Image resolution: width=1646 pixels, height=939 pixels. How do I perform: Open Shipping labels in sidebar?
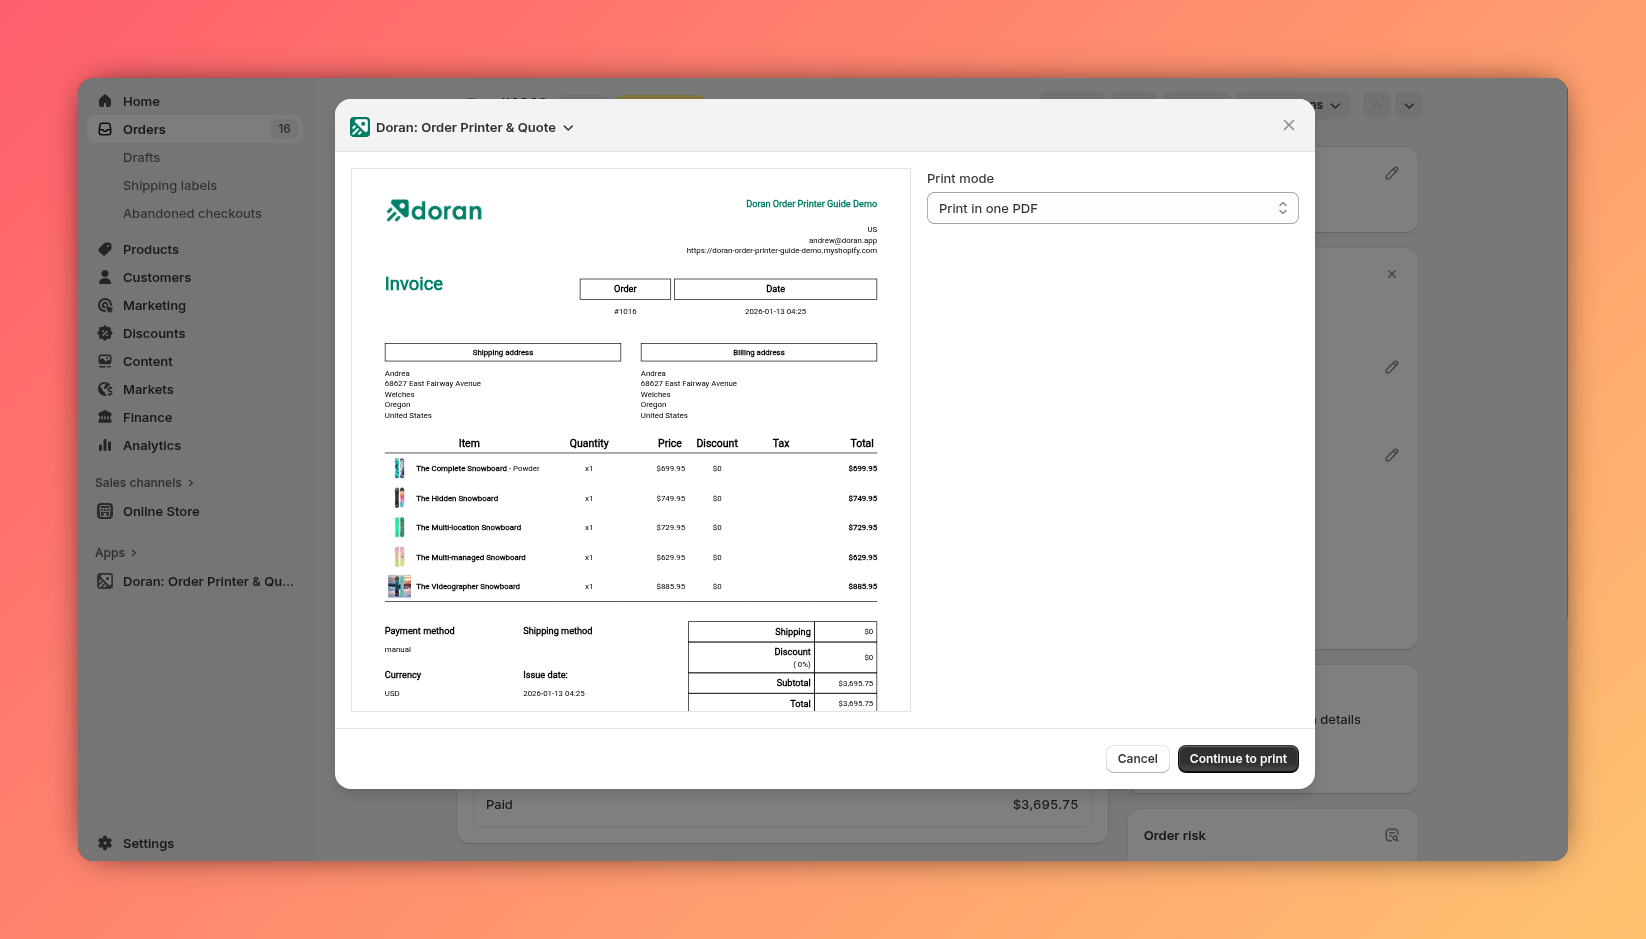tap(170, 185)
